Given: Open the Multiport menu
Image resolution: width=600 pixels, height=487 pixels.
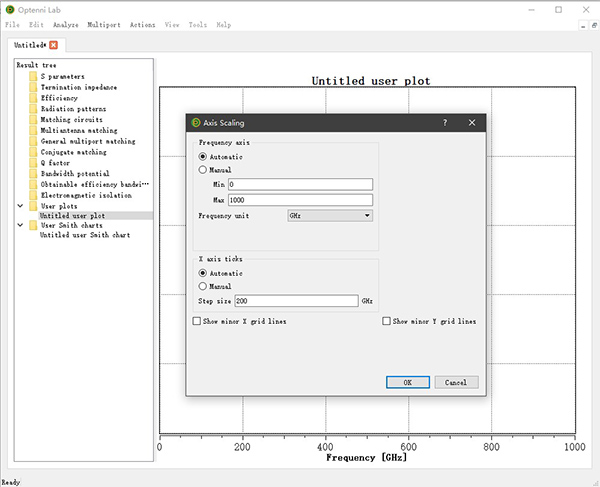Looking at the screenshot, I should pos(105,24).
